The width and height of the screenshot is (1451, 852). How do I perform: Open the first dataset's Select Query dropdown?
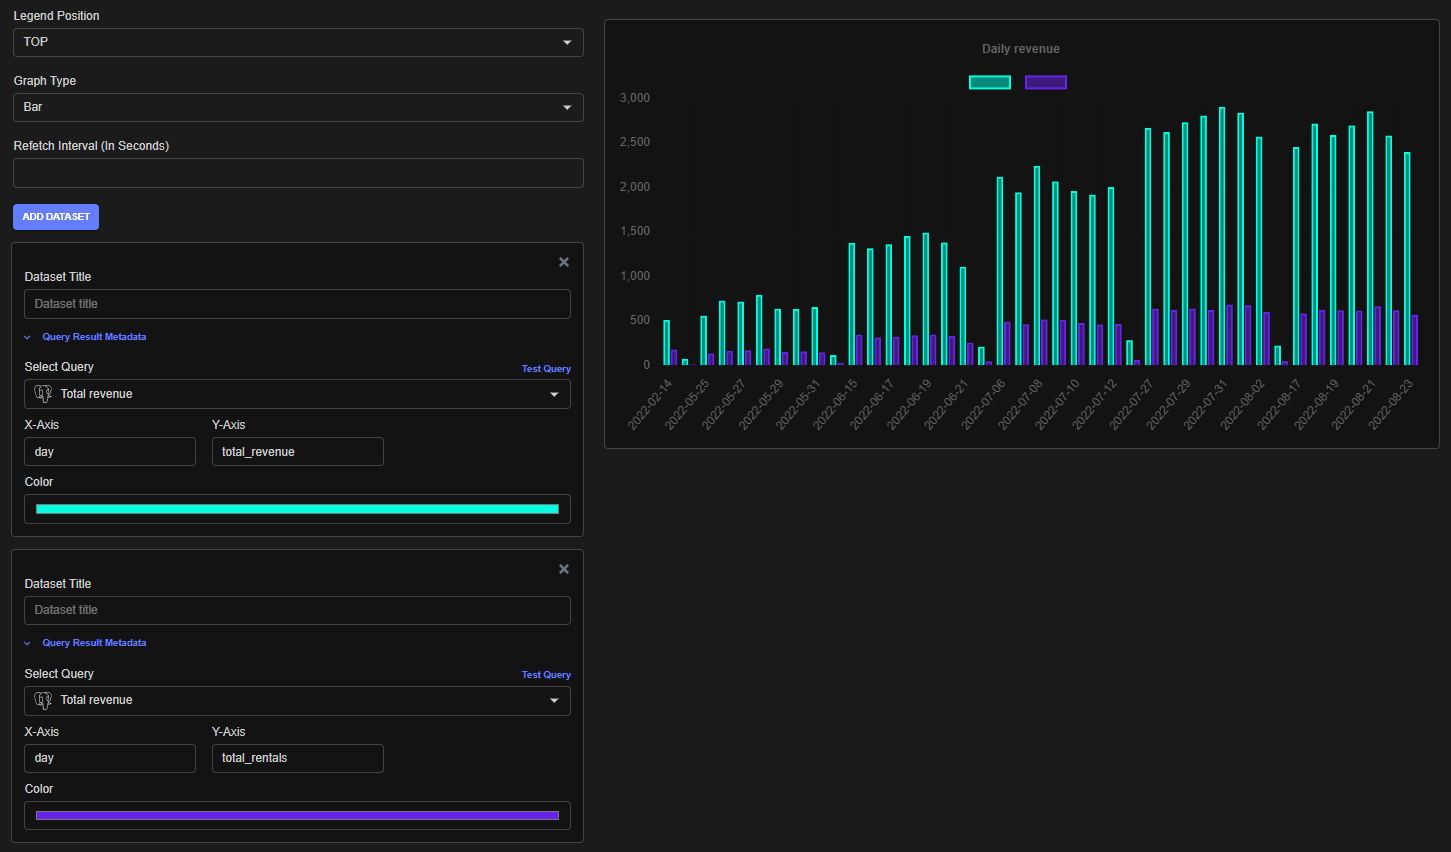tap(297, 394)
